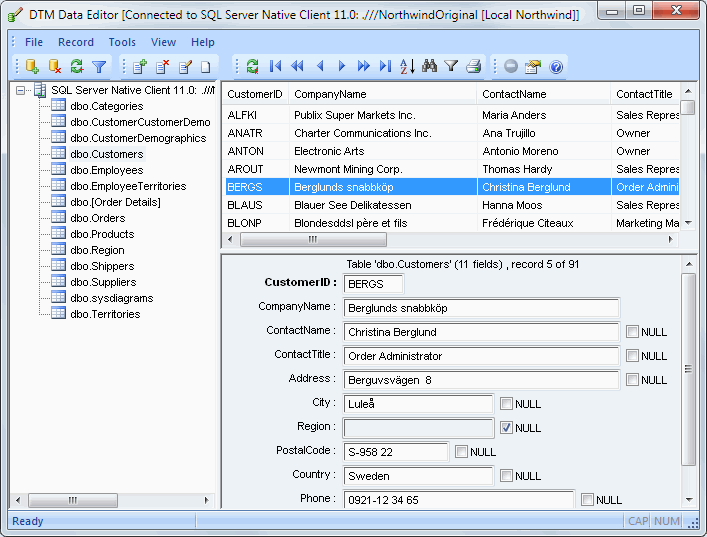Click the delete record icon
This screenshot has width=707, height=537.
click(162, 67)
